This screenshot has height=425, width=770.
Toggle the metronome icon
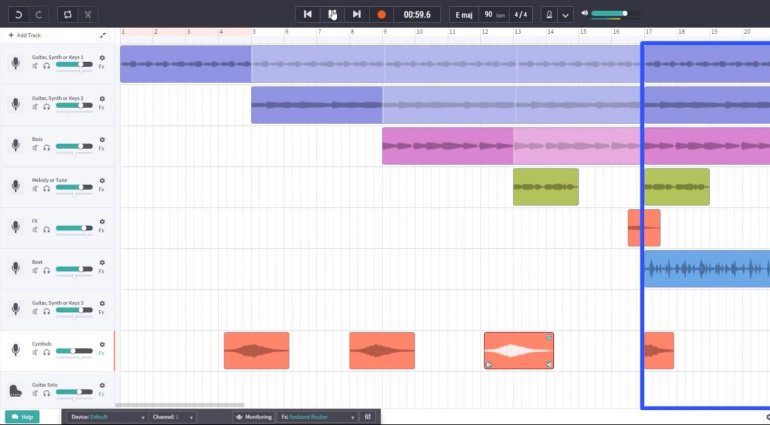coord(548,15)
